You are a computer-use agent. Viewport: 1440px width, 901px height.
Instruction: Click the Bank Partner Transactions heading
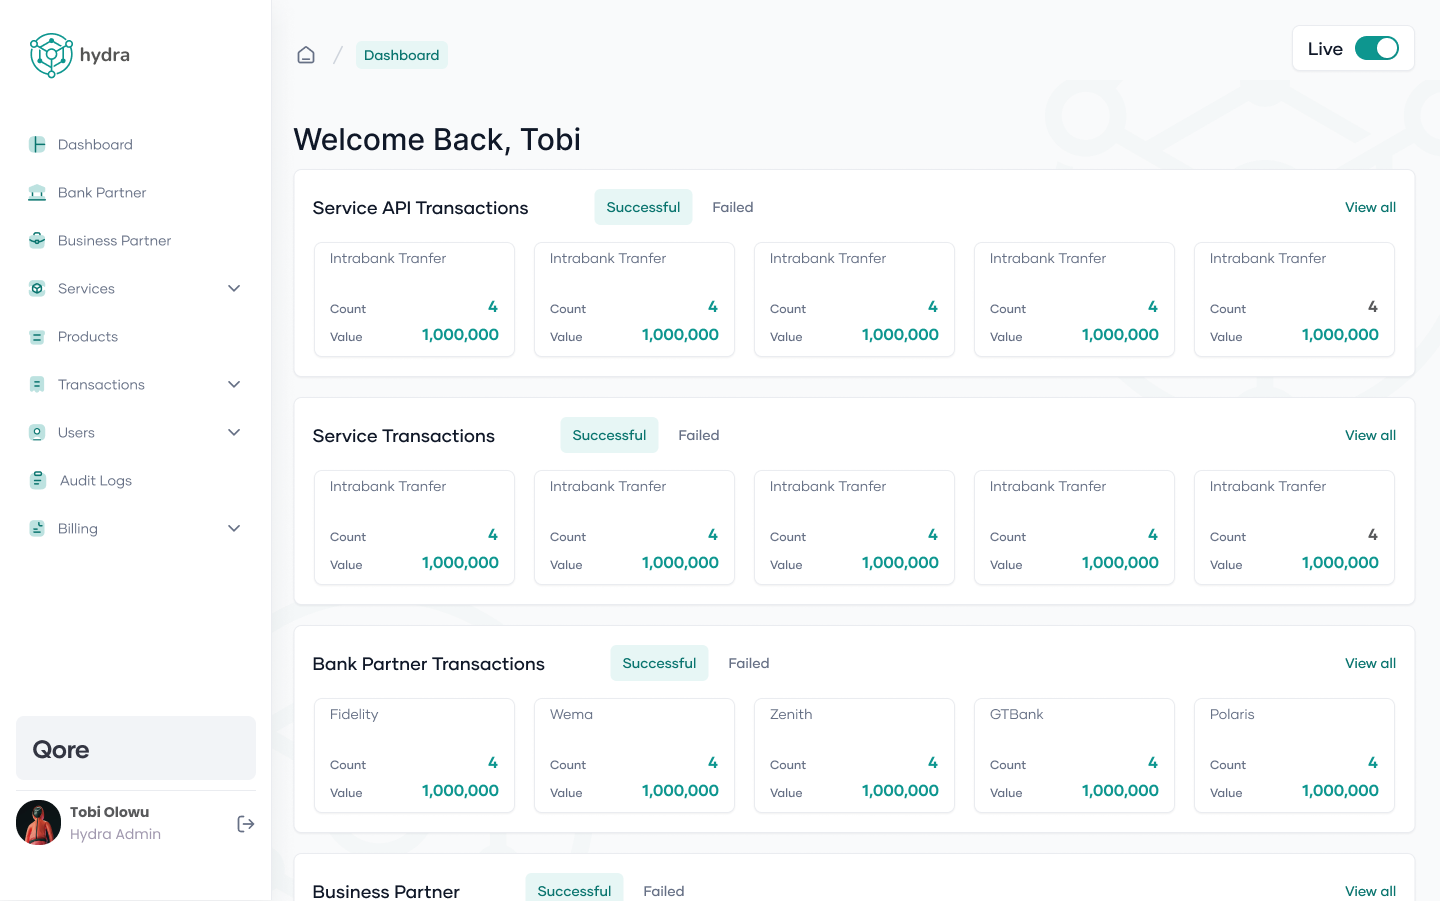(428, 663)
